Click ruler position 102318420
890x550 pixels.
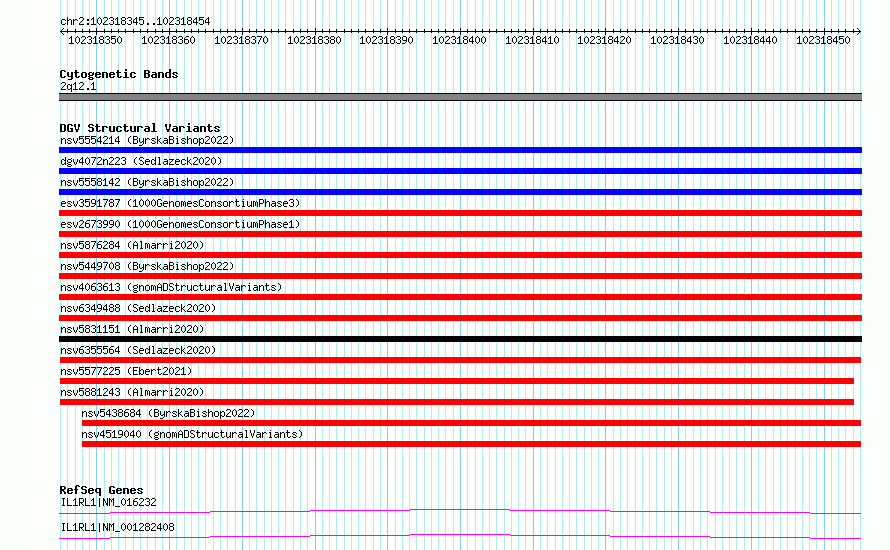(x=604, y=40)
